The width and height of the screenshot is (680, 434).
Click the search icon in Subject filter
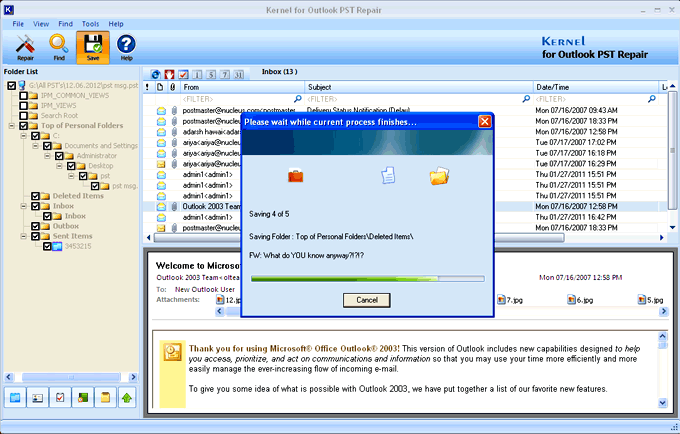pyautogui.click(x=526, y=99)
